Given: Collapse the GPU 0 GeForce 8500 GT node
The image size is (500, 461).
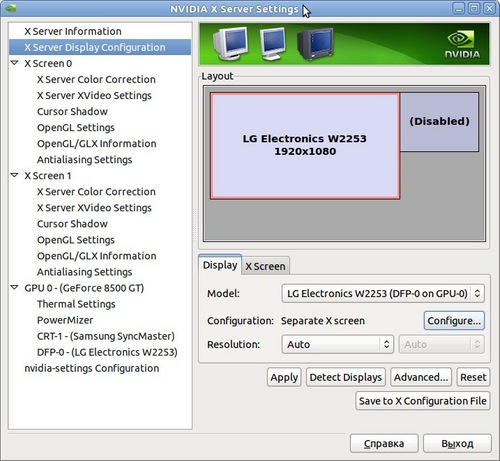Looking at the screenshot, I should click(x=14, y=288).
